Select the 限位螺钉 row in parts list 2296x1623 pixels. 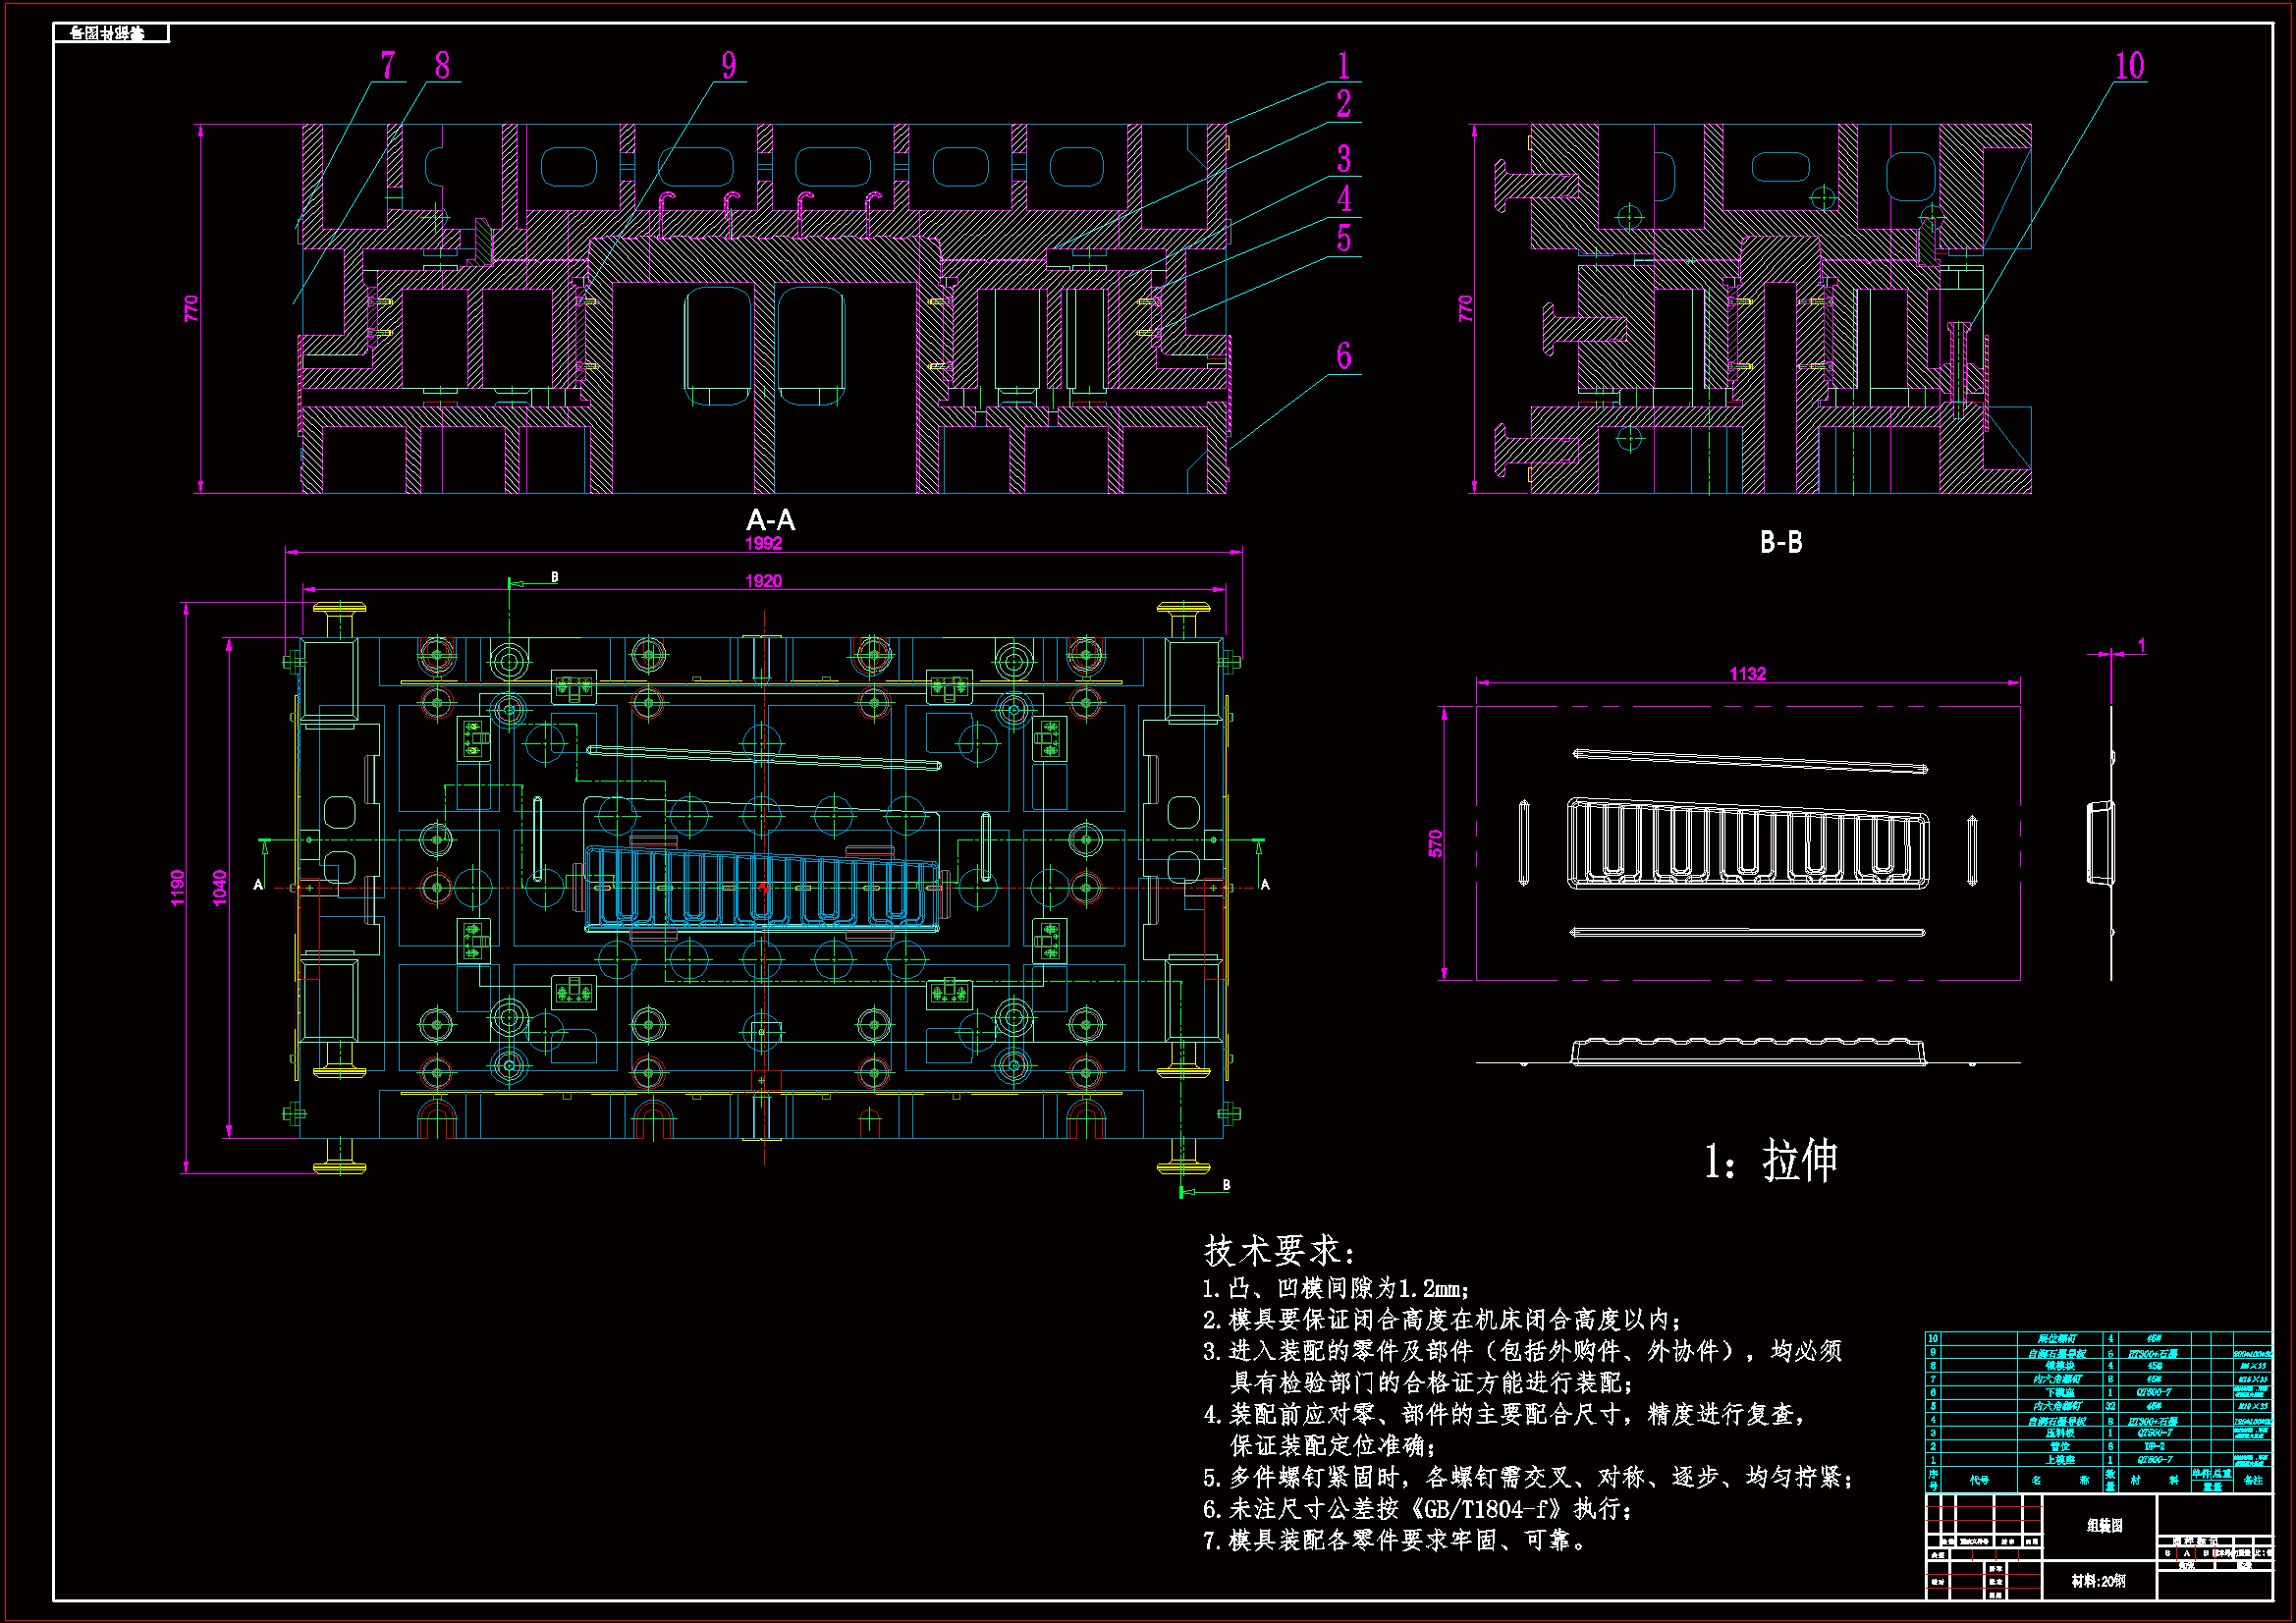tap(2057, 1338)
